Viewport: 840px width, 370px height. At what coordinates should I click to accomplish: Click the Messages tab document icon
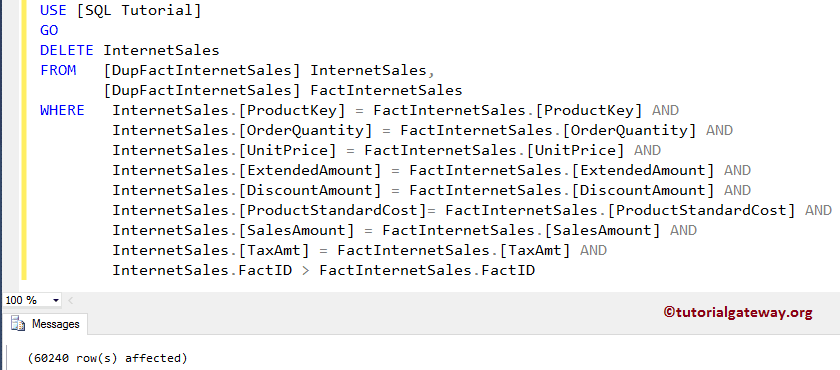[x=18, y=324]
